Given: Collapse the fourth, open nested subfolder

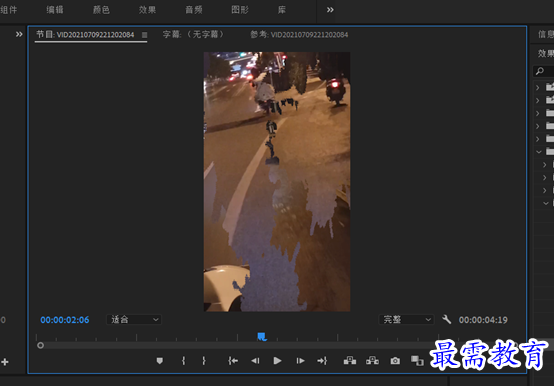Looking at the screenshot, I should 546,203.
